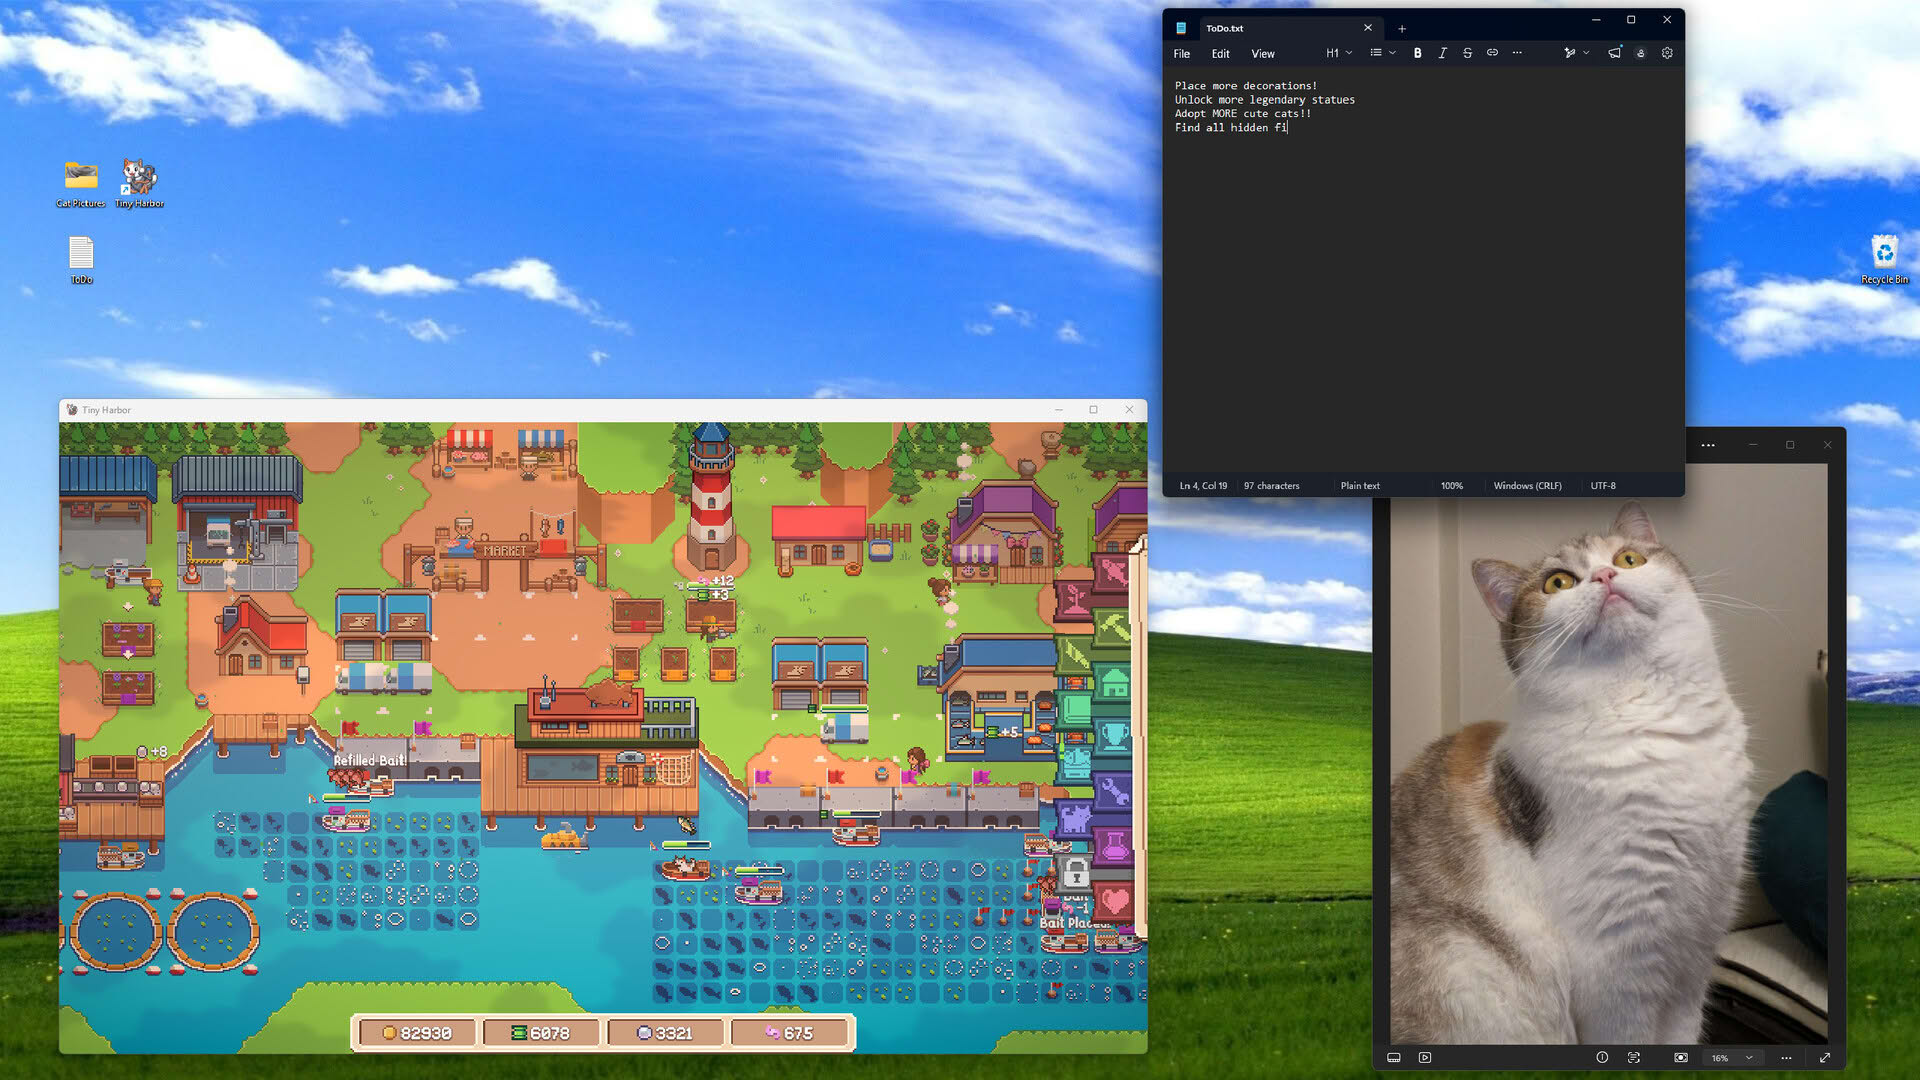Screen dimensions: 1920x1080
Task: Select the Cat Pictures folder on desktop
Action: point(81,184)
